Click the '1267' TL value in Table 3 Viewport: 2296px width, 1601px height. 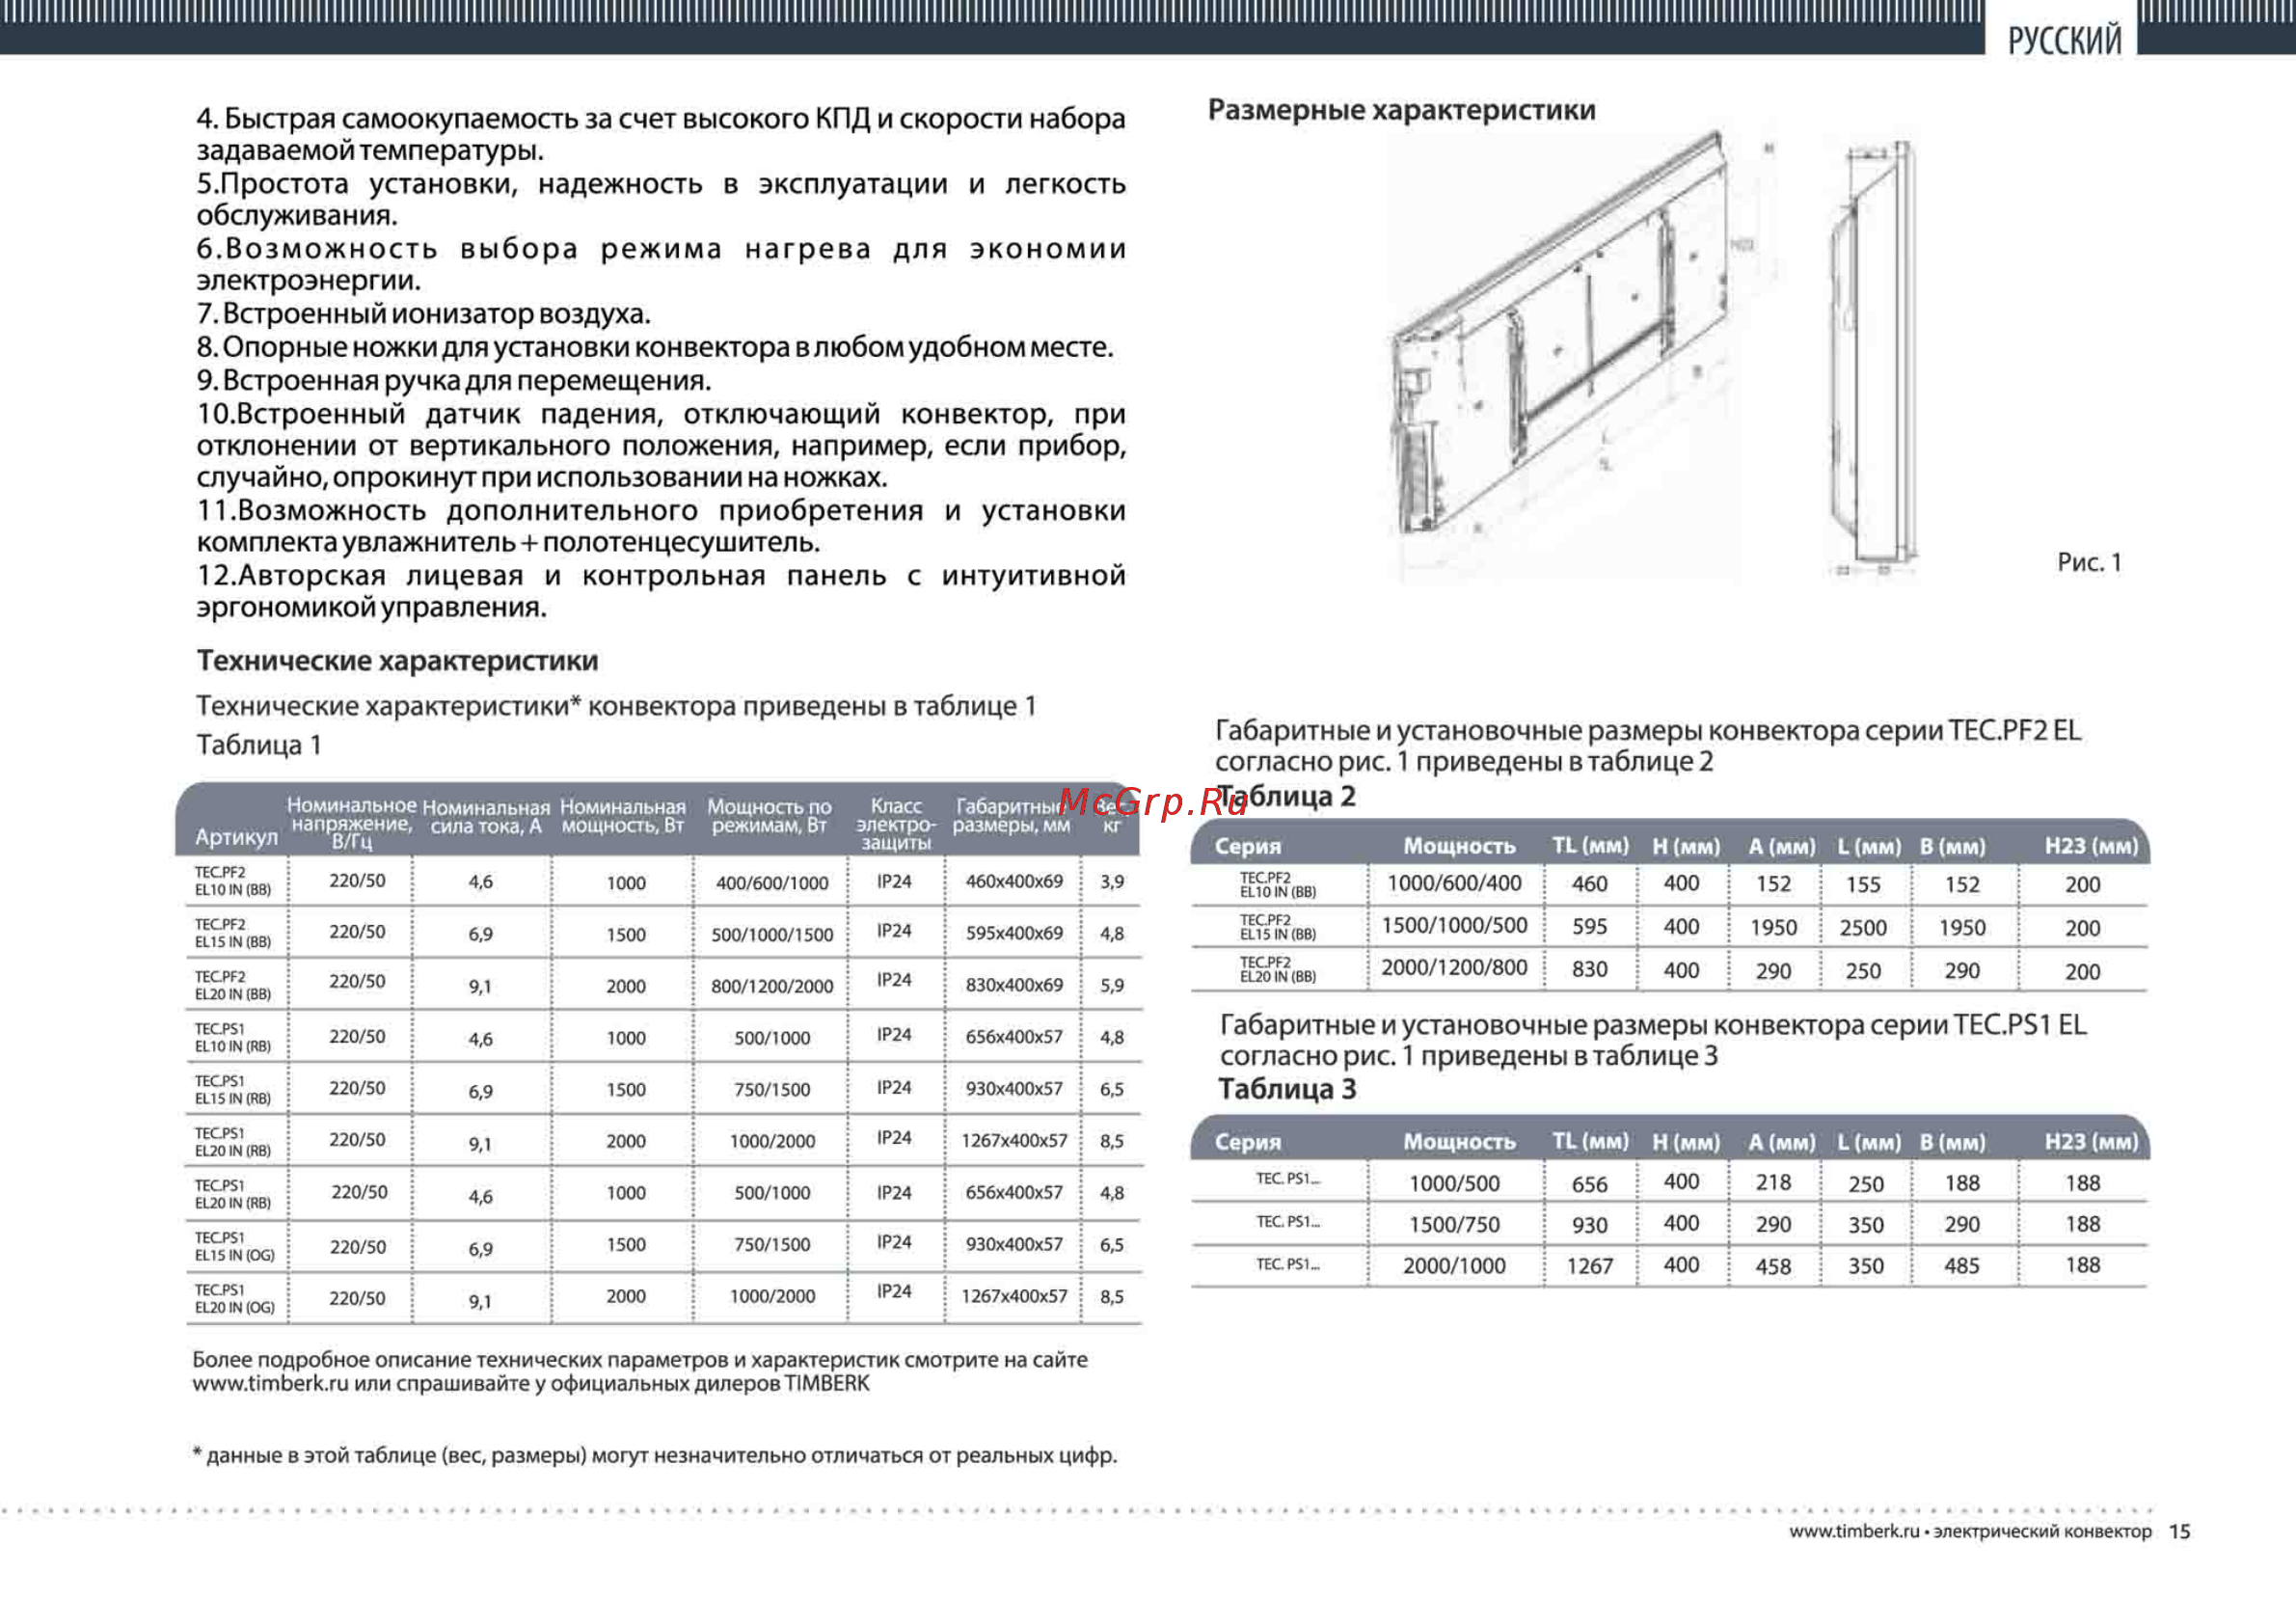1590,1267
